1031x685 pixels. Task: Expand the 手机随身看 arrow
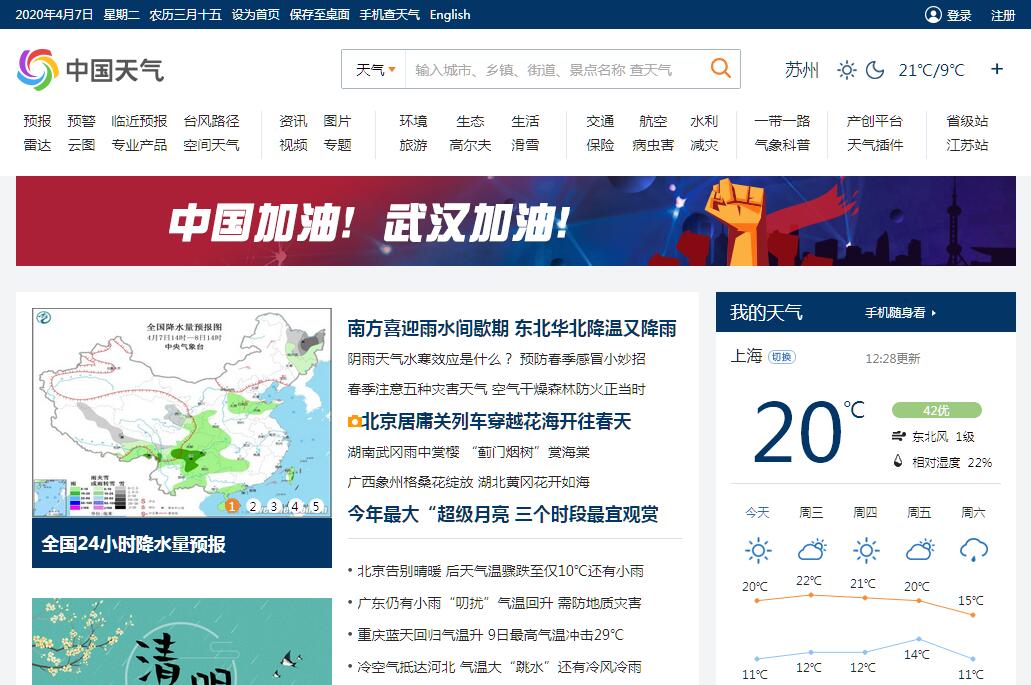[x=934, y=313]
